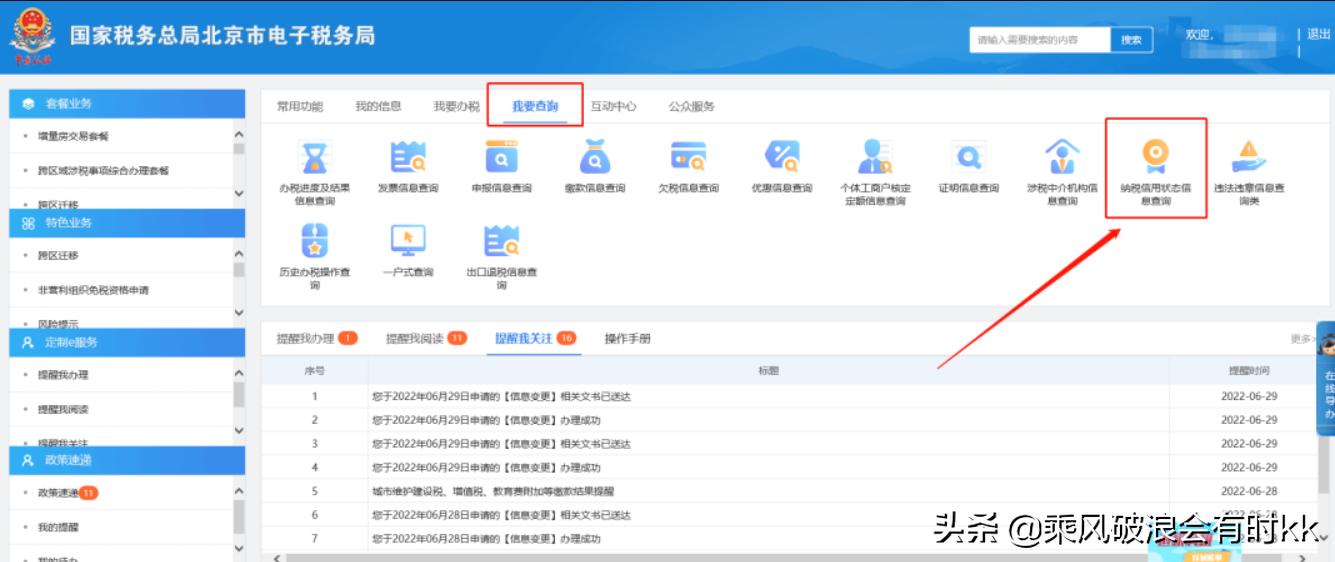Open the online guide assistant avatar
The width and height of the screenshot is (1335, 562).
pyautogui.click(x=1327, y=345)
